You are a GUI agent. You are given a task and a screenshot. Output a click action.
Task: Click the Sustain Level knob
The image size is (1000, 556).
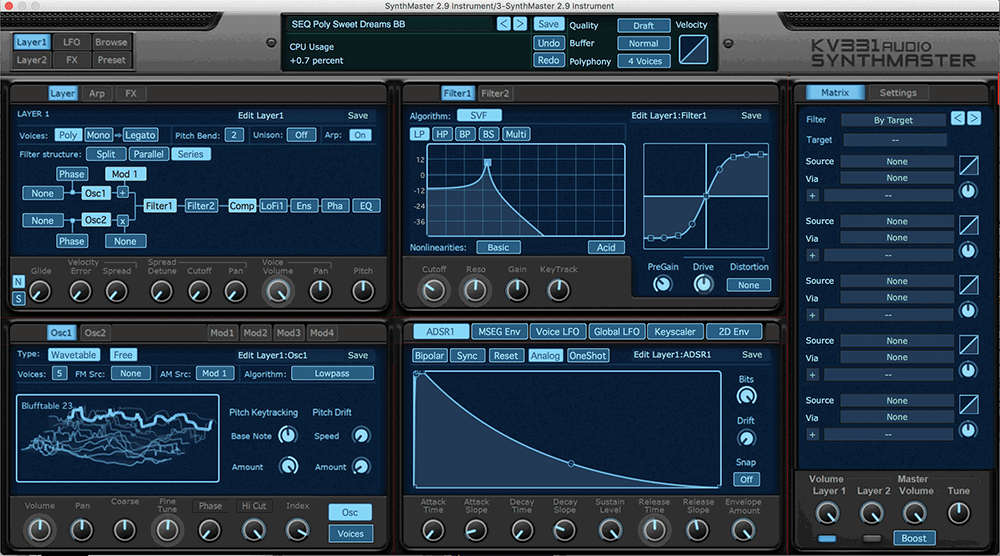pos(610,530)
